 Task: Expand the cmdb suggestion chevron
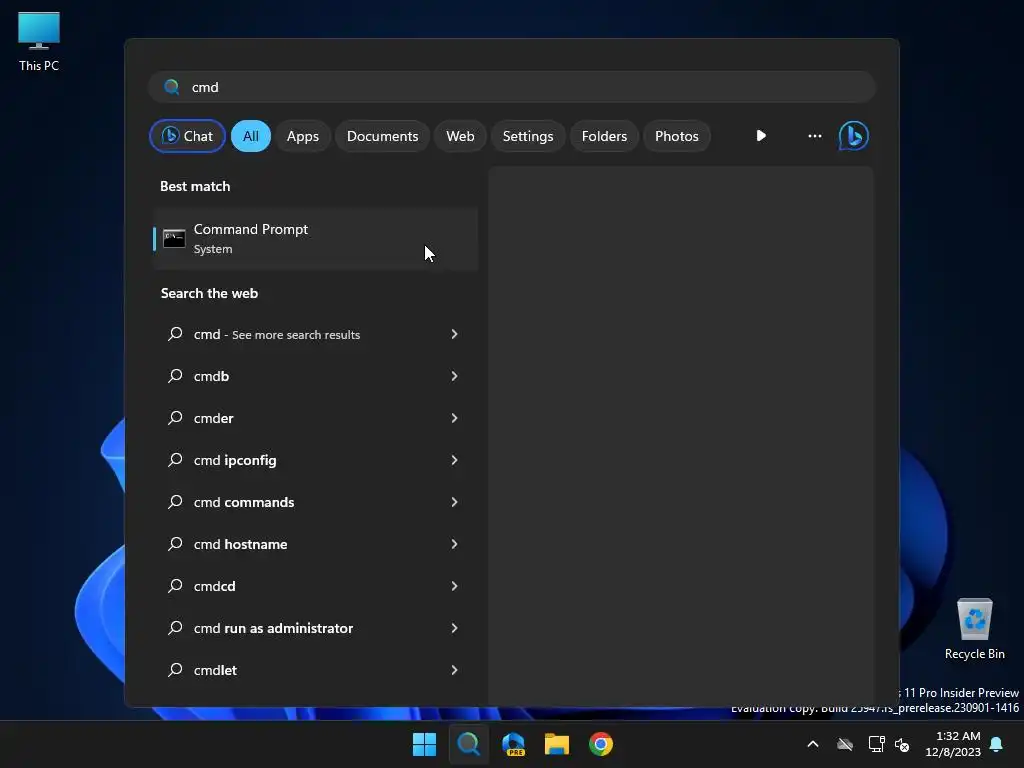pos(455,376)
